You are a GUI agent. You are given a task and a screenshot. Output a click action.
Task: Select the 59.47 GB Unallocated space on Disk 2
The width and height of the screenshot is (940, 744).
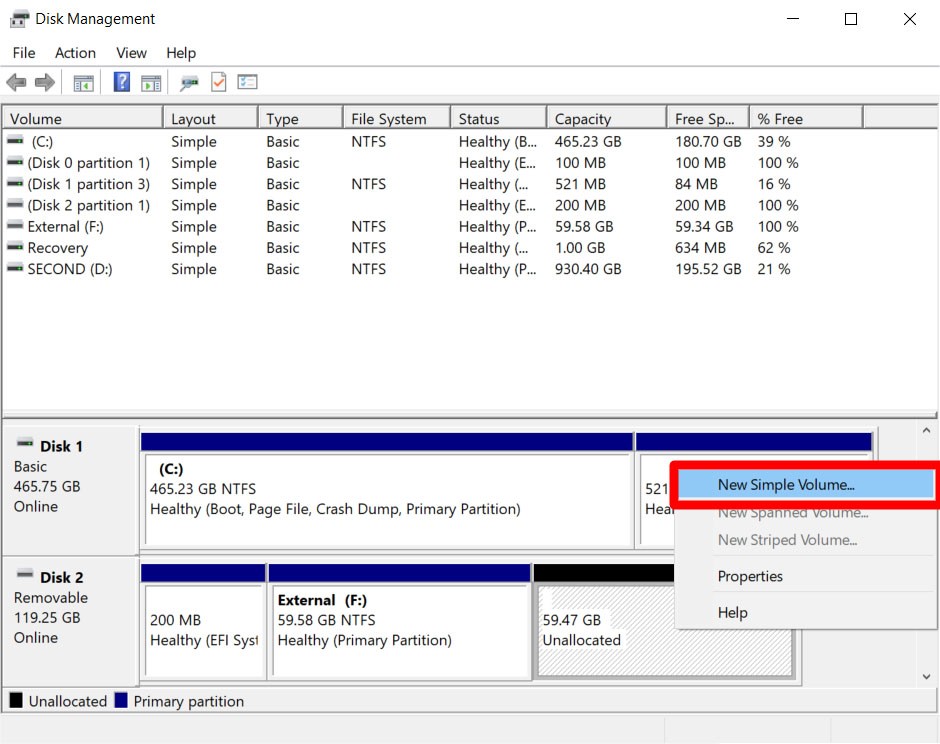click(600, 620)
